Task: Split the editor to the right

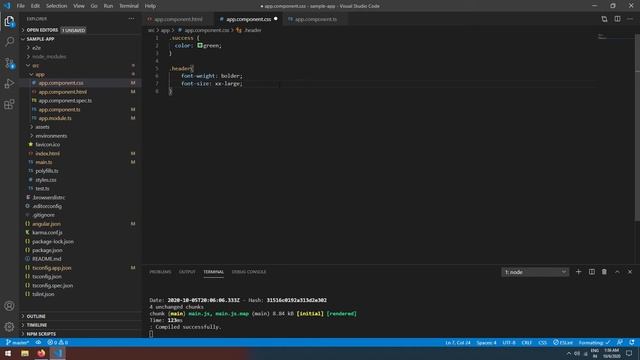Action: [x=617, y=19]
